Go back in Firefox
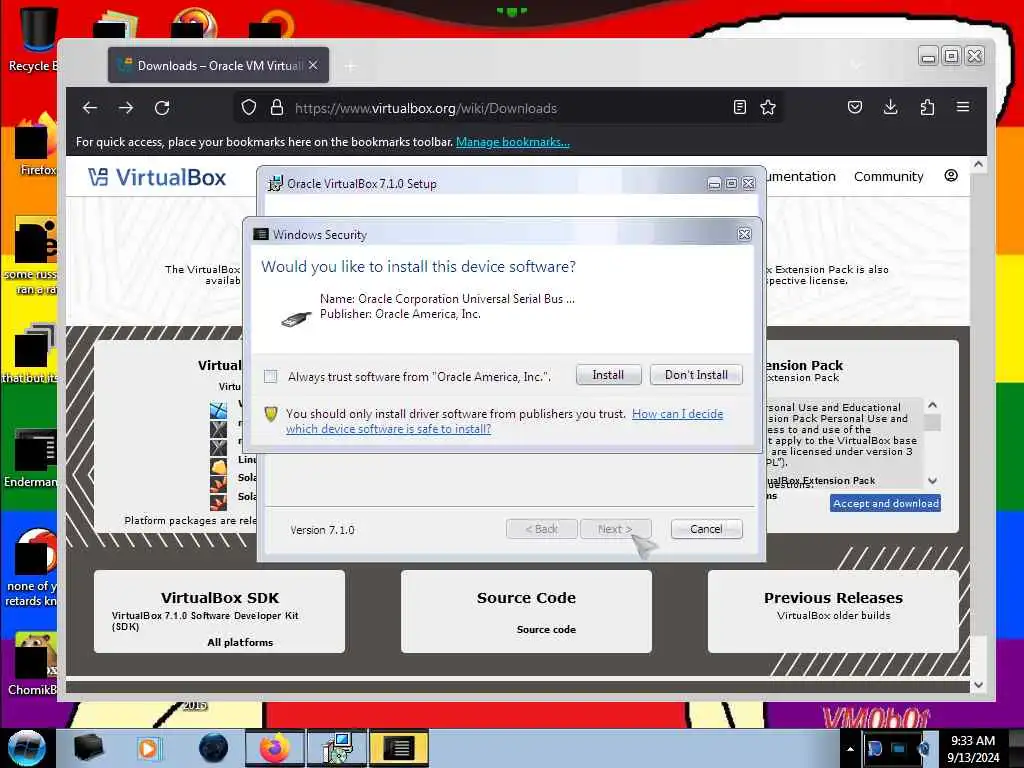The width and height of the screenshot is (1024, 768). 90,108
